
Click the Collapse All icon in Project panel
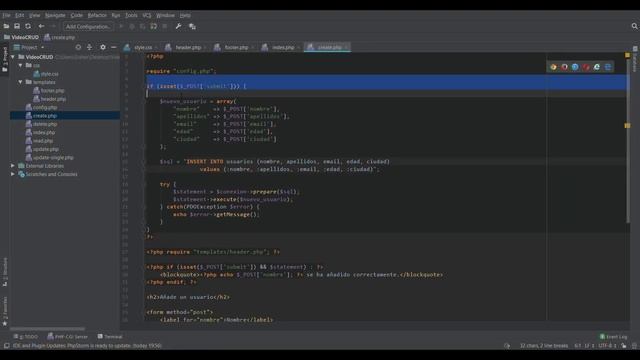[x=89, y=47]
